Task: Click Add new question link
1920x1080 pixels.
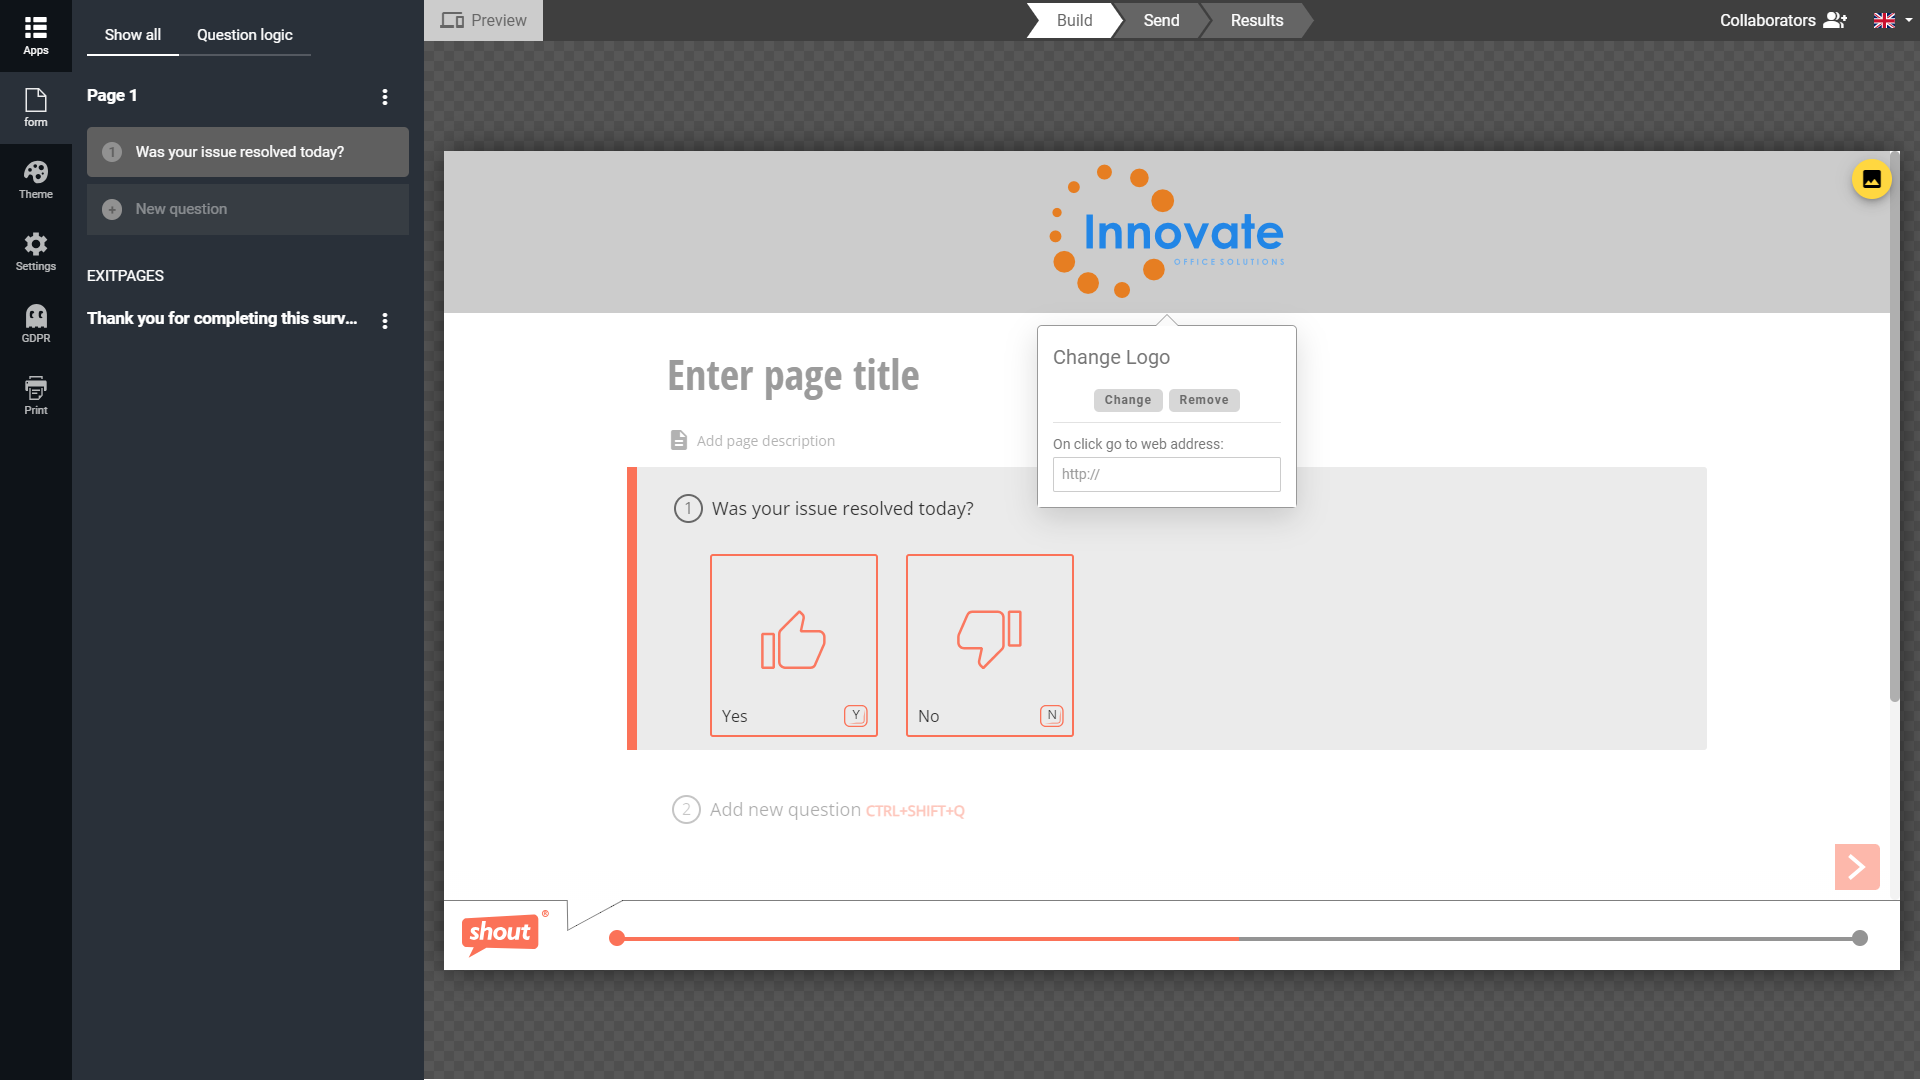Action: tap(785, 810)
